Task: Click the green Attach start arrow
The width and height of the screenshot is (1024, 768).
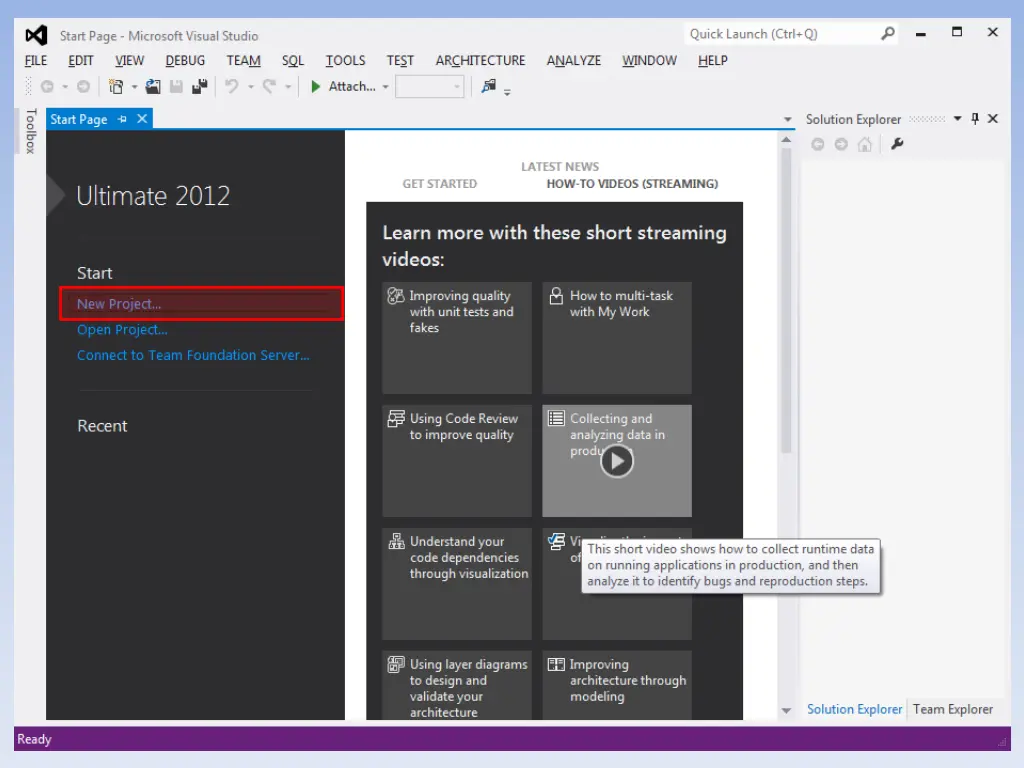Action: pyautogui.click(x=315, y=86)
